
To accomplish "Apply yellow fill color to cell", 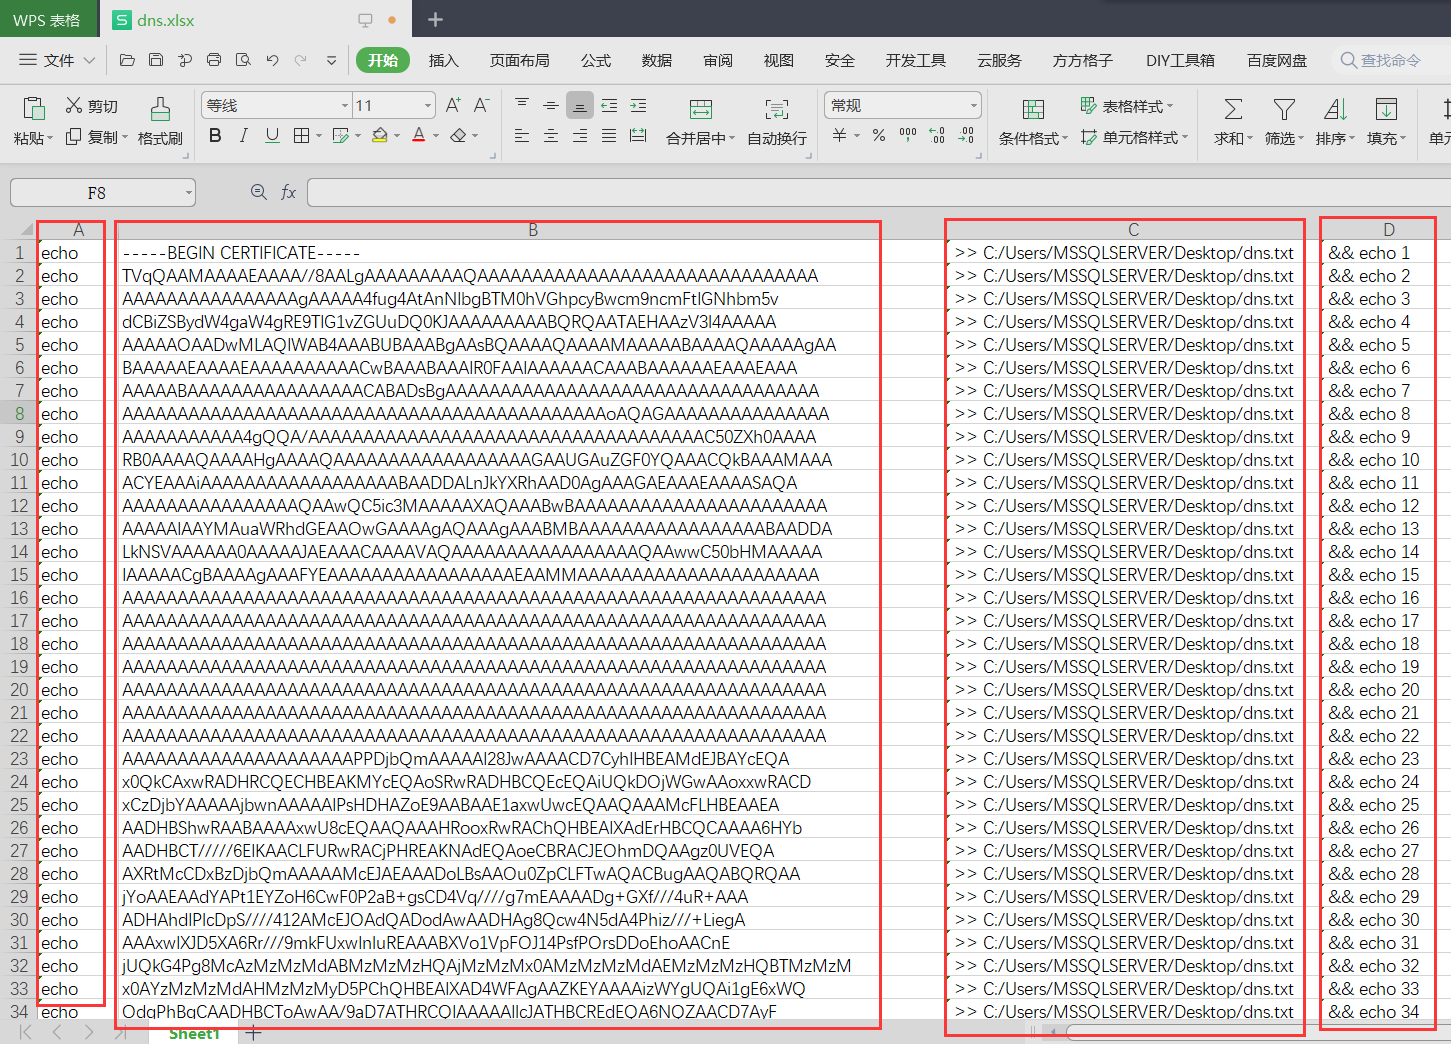I will pyautogui.click(x=379, y=135).
